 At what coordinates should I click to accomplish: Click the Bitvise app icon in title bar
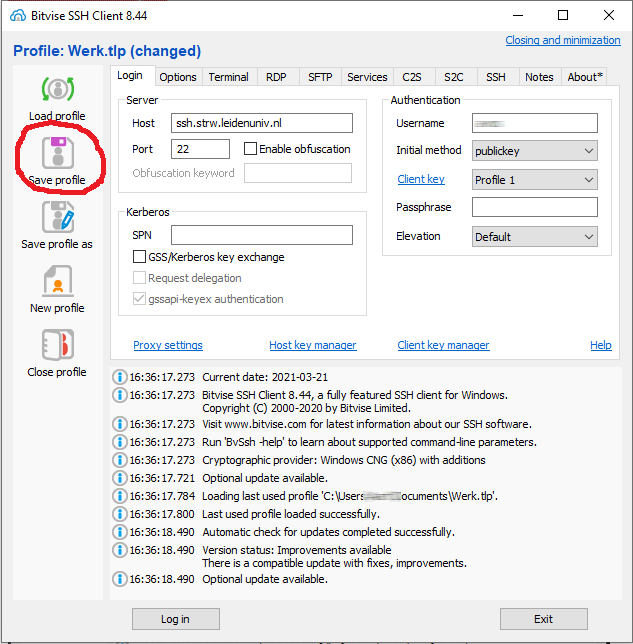[x=17, y=16]
